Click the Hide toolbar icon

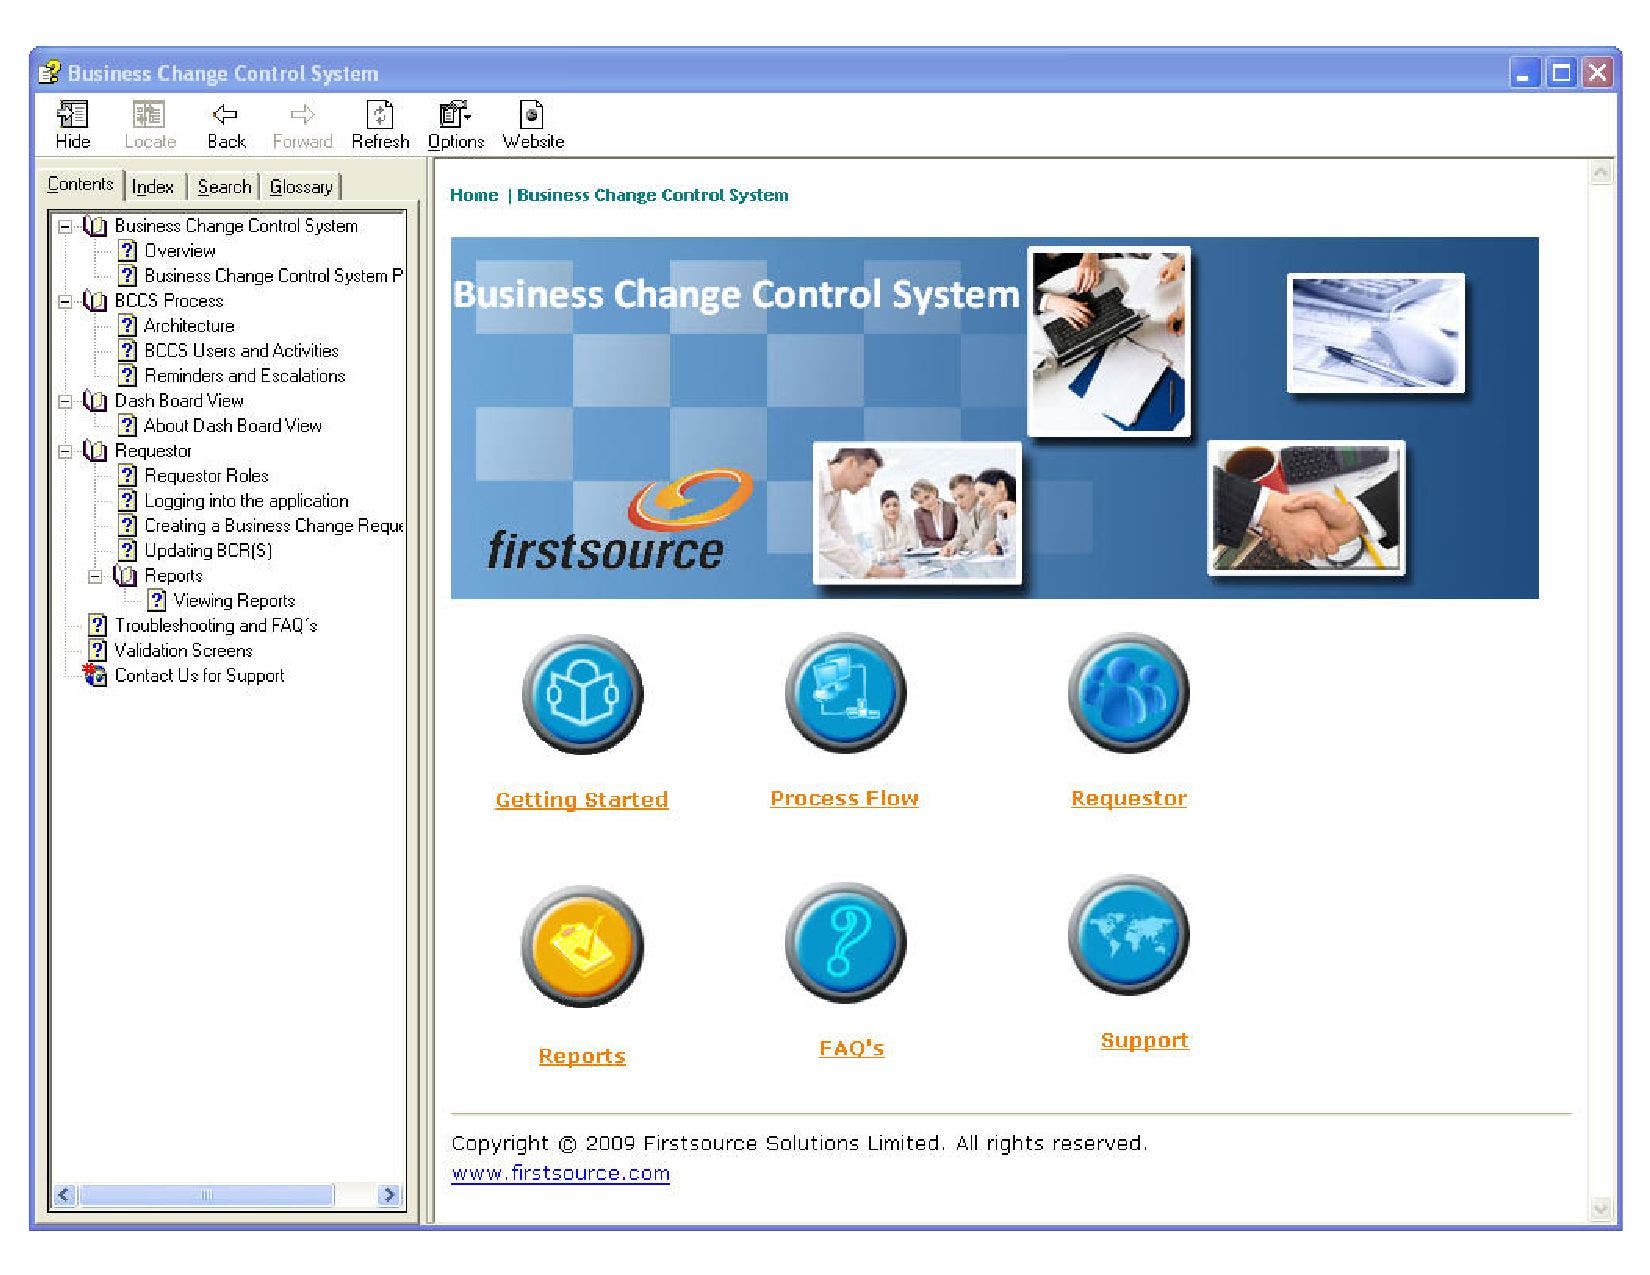pyautogui.click(x=72, y=125)
